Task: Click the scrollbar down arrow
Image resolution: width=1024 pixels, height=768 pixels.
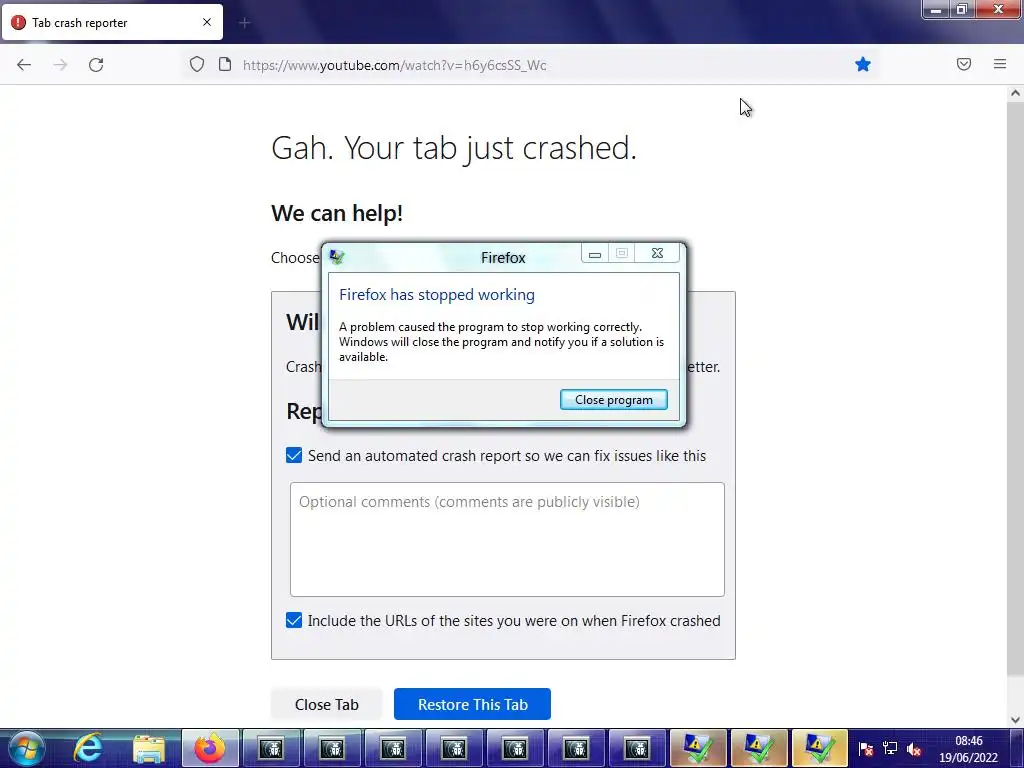Action: 1015,720
